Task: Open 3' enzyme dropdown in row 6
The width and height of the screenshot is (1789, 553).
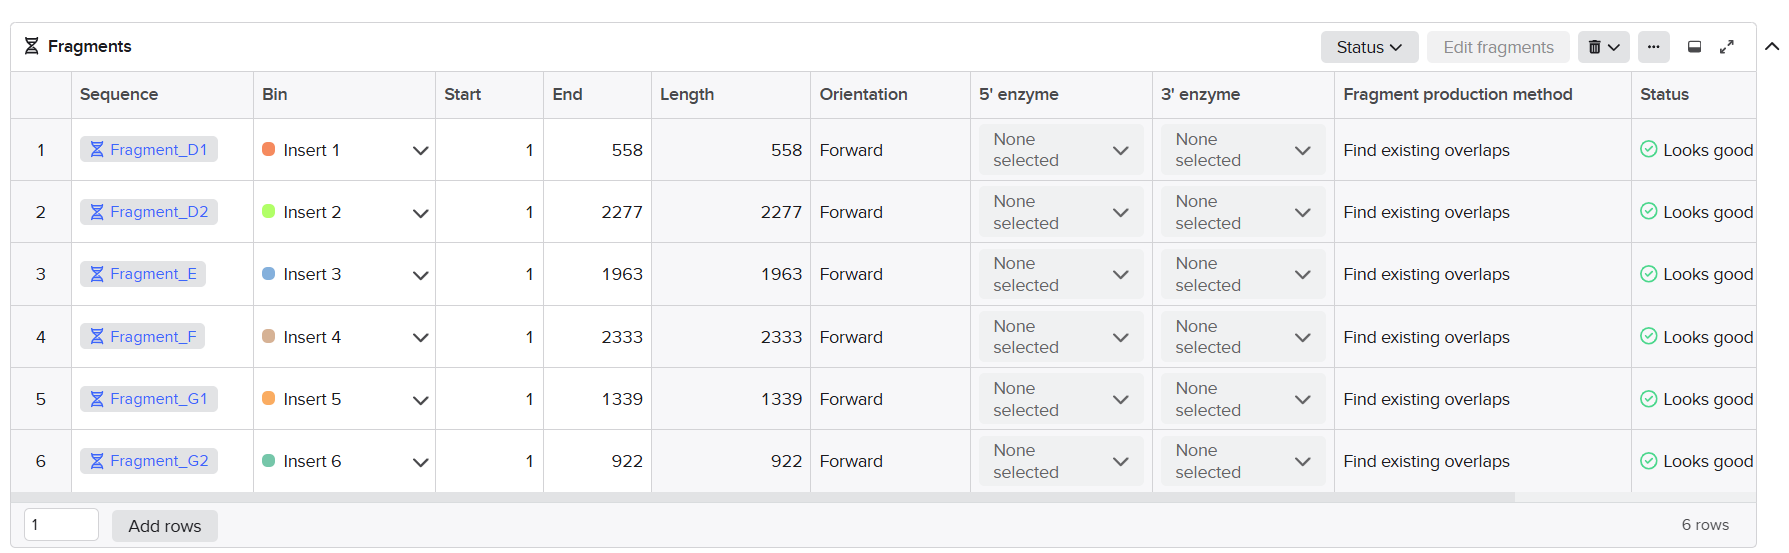Action: coord(1242,461)
